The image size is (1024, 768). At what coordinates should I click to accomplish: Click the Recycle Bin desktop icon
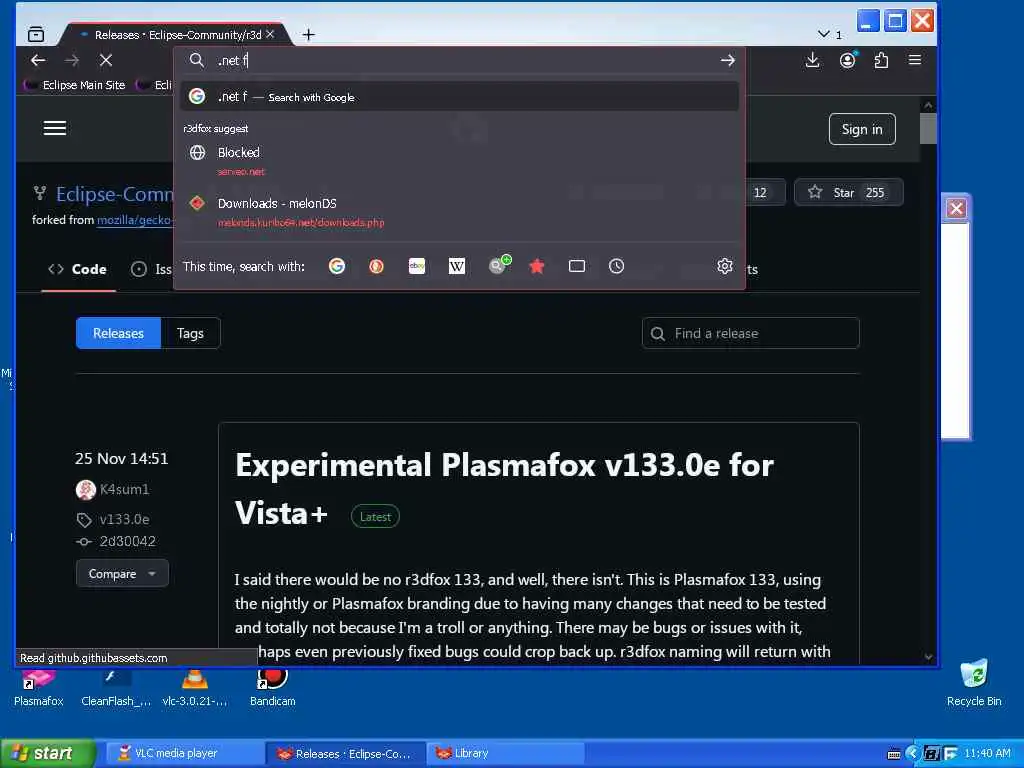(x=974, y=683)
